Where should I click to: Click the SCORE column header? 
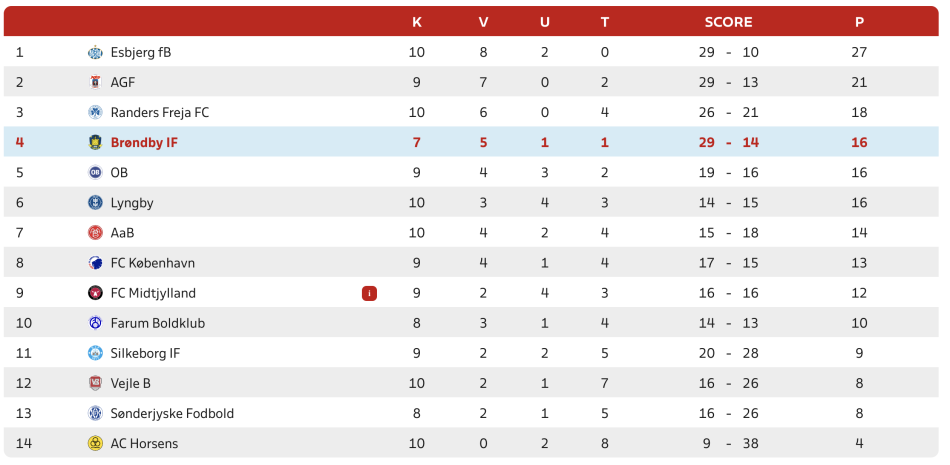click(728, 22)
